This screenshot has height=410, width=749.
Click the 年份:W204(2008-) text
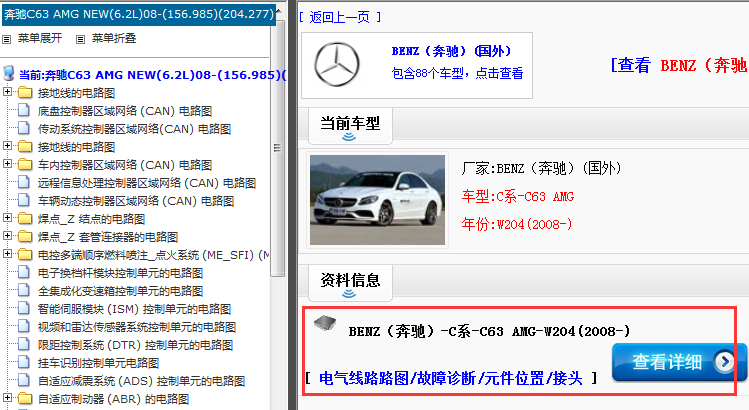517,224
